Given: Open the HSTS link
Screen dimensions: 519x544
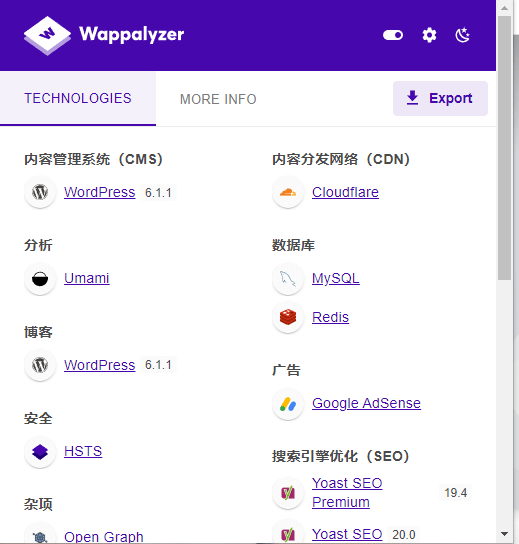Looking at the screenshot, I should pos(83,451).
